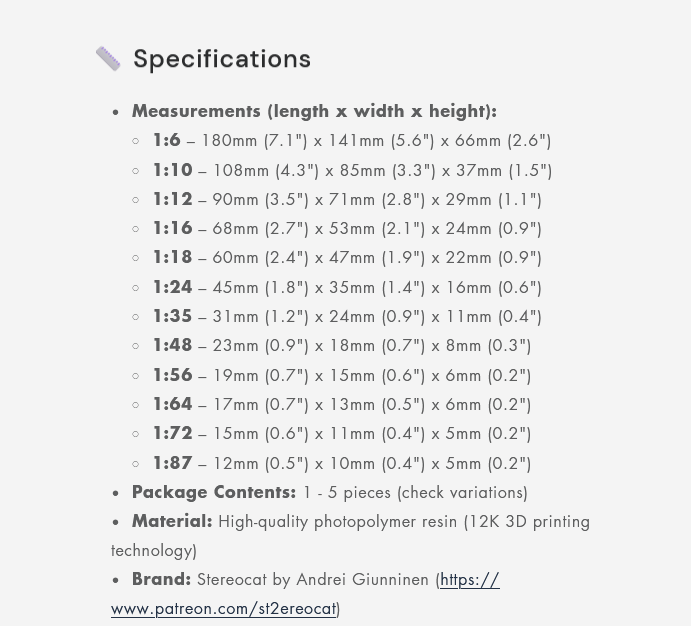Image resolution: width=691 pixels, height=626 pixels.
Task: Click the ruler emoji icon beside Specifications
Action: [108, 59]
